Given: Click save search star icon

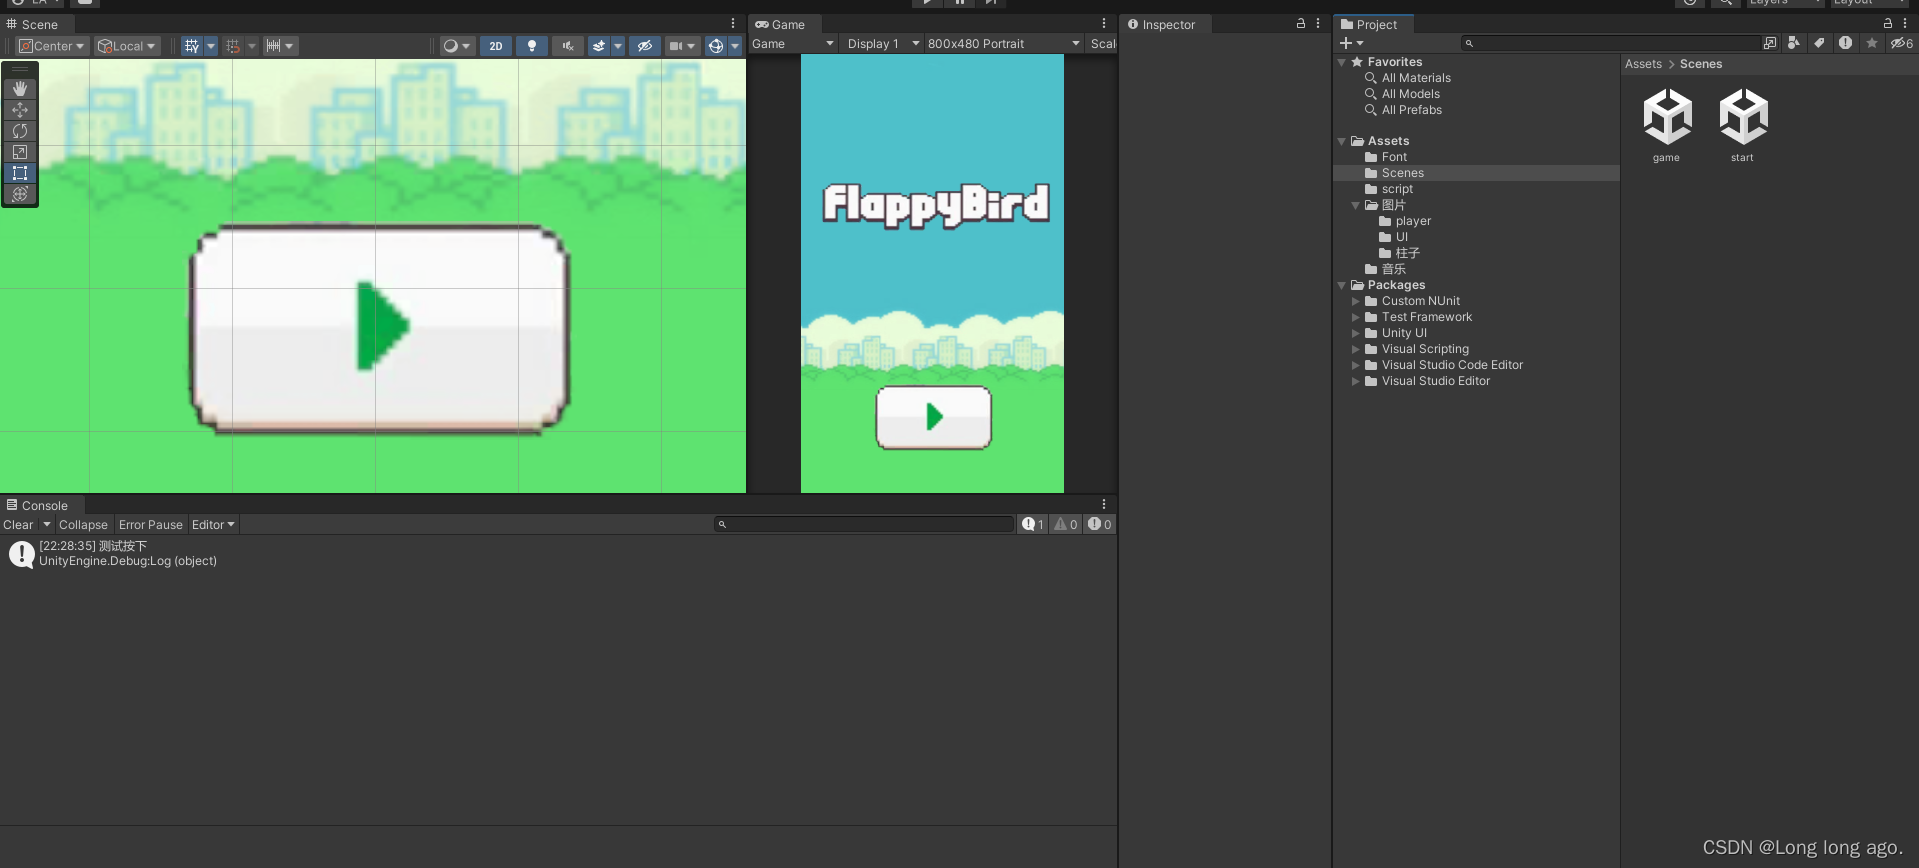Looking at the screenshot, I should tap(1872, 43).
